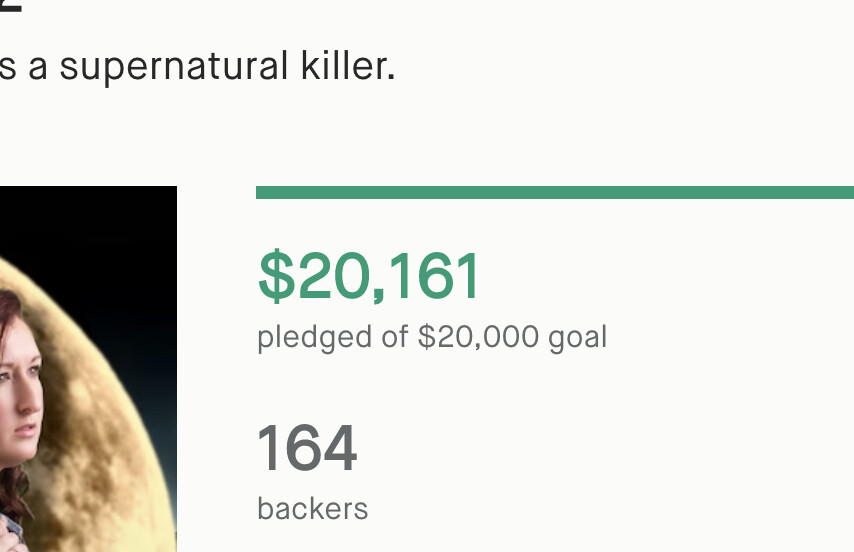Click the dollar sign of $20,161
The width and height of the screenshot is (854, 552).
pos(275,277)
